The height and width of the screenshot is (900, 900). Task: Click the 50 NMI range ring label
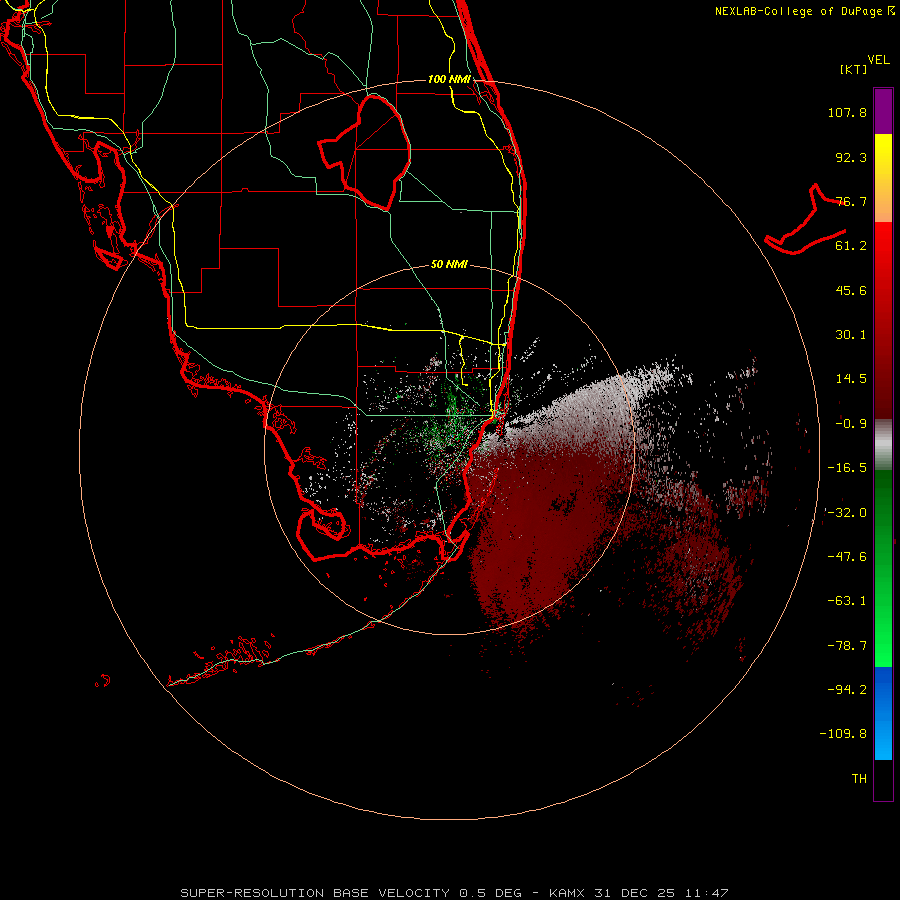coord(449,264)
